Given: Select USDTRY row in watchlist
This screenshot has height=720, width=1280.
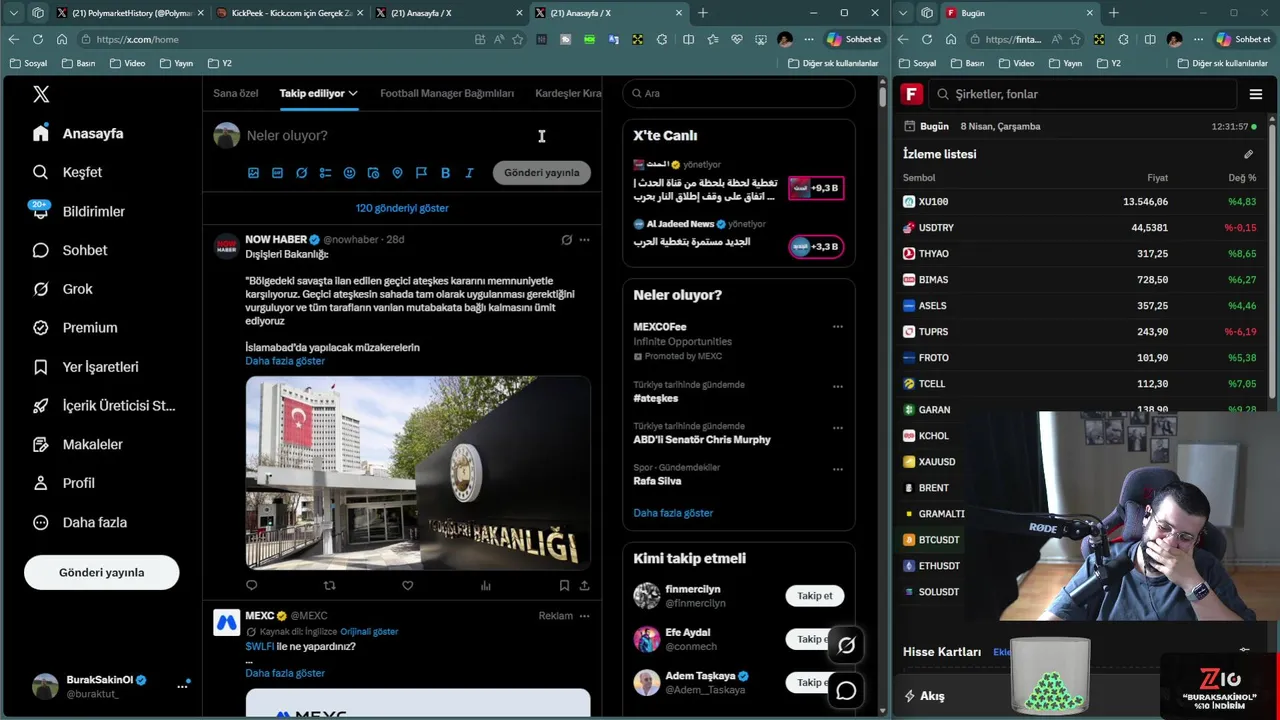Looking at the screenshot, I should [x=1080, y=227].
